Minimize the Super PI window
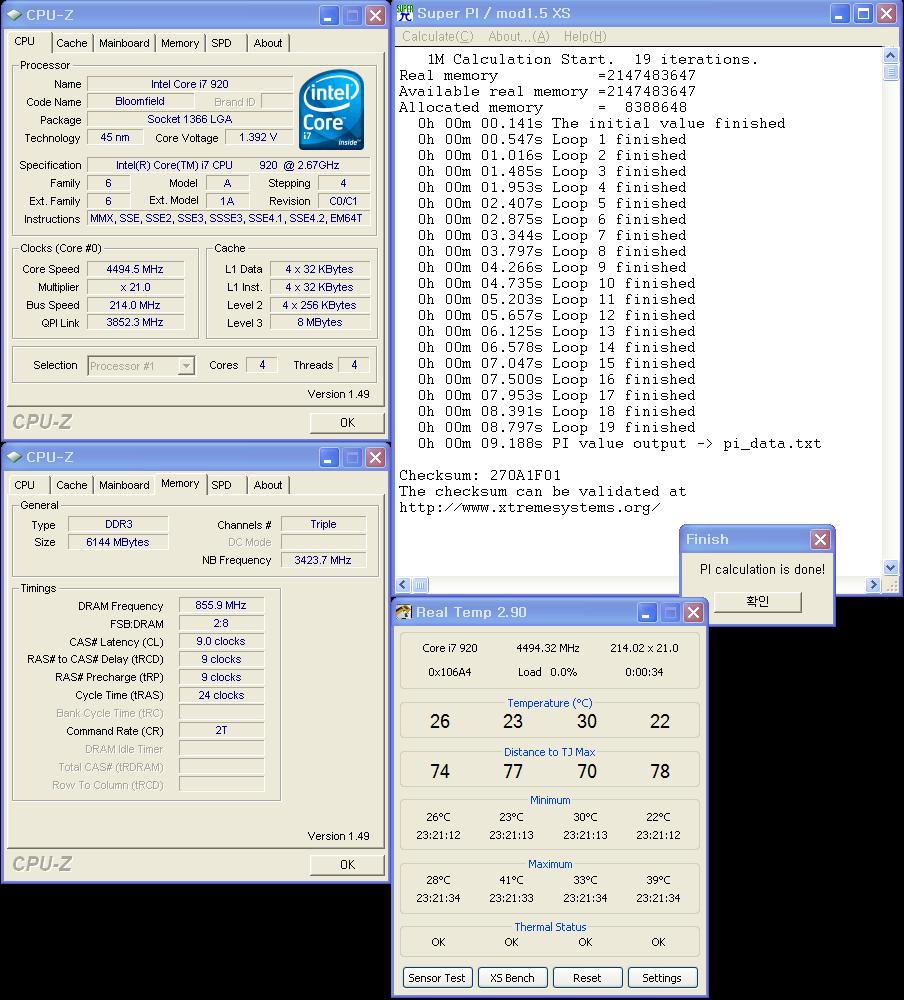This screenshot has width=904, height=1000. click(x=839, y=14)
